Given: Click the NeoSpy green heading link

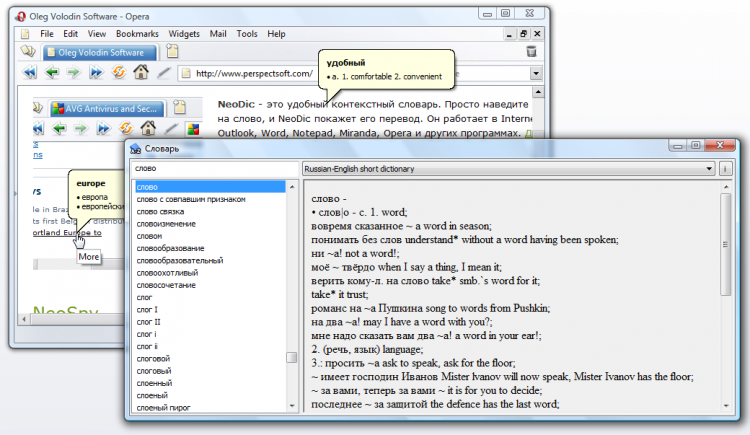Looking at the screenshot, I should (66, 310).
